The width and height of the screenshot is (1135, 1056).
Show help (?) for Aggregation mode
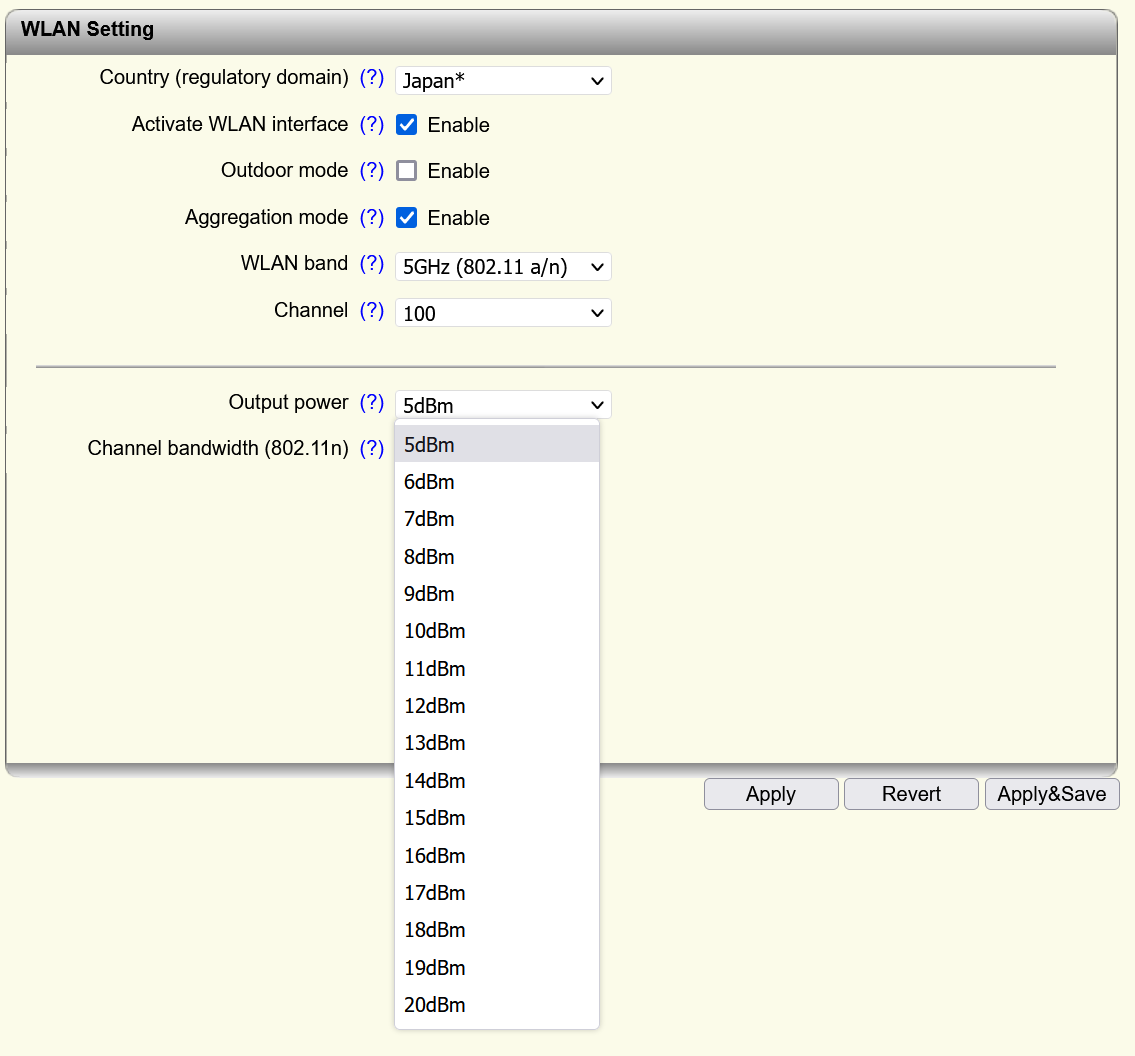coord(372,218)
